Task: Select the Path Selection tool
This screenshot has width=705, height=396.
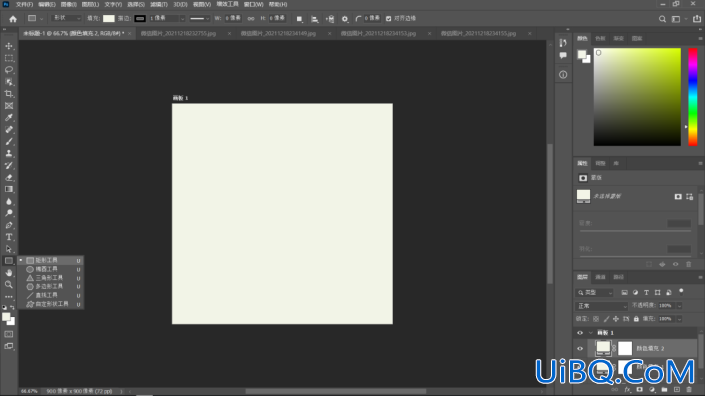Action: pyautogui.click(x=9, y=249)
